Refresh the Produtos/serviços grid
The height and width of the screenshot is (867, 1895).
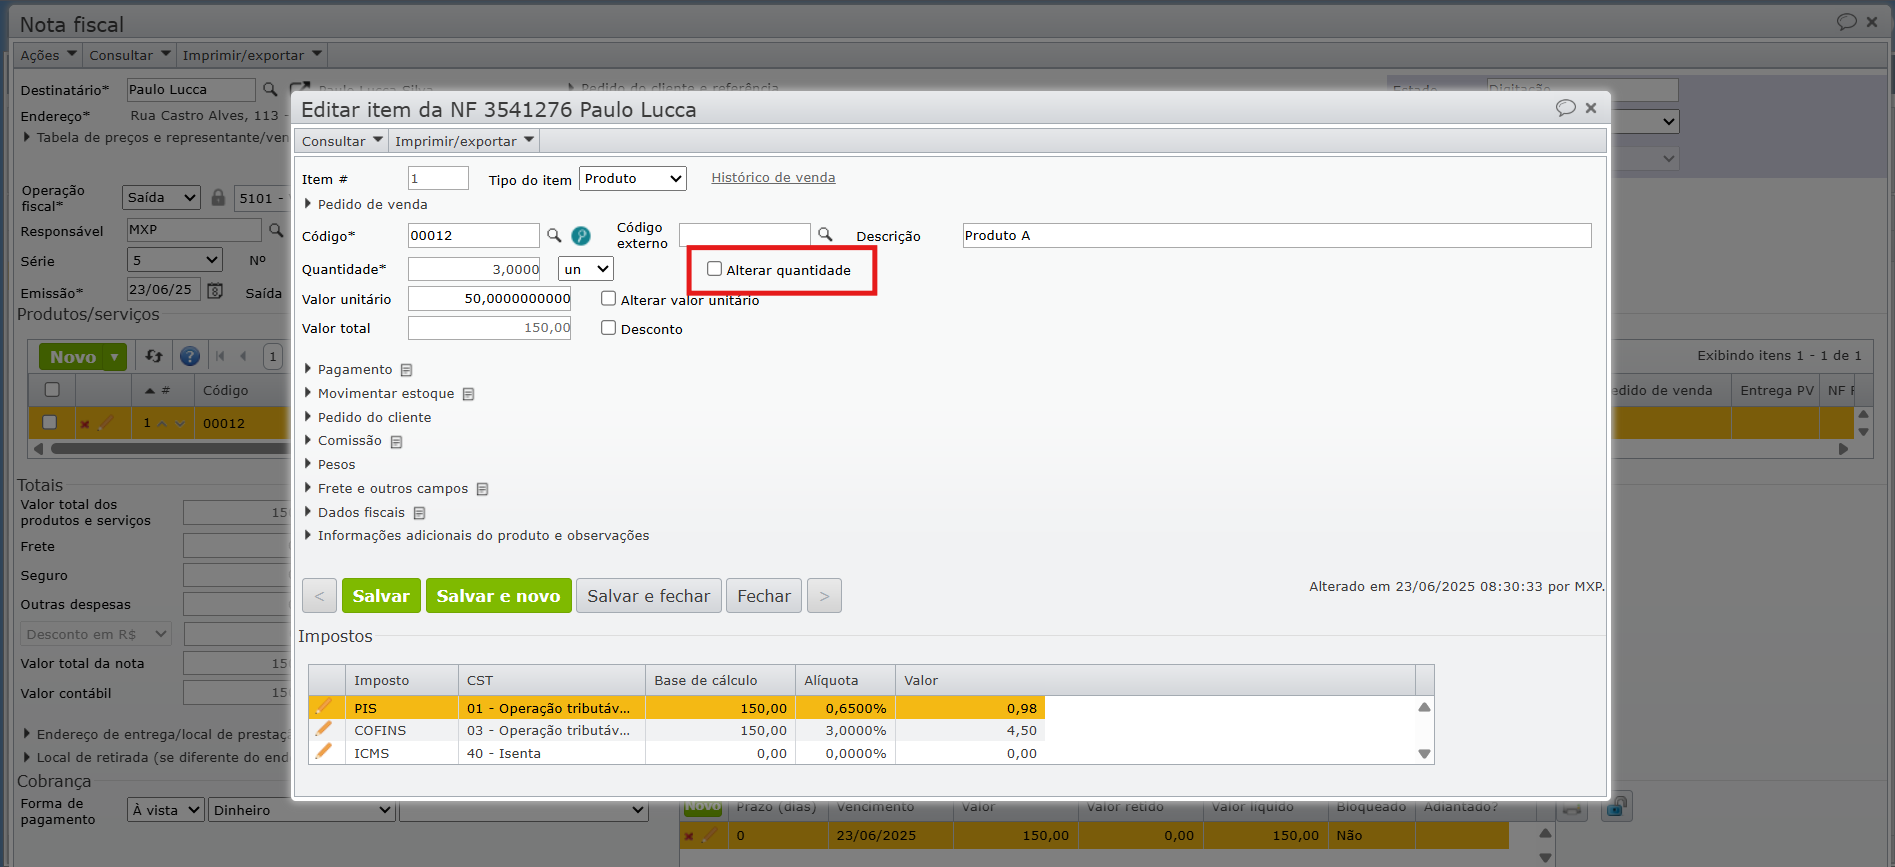[154, 356]
